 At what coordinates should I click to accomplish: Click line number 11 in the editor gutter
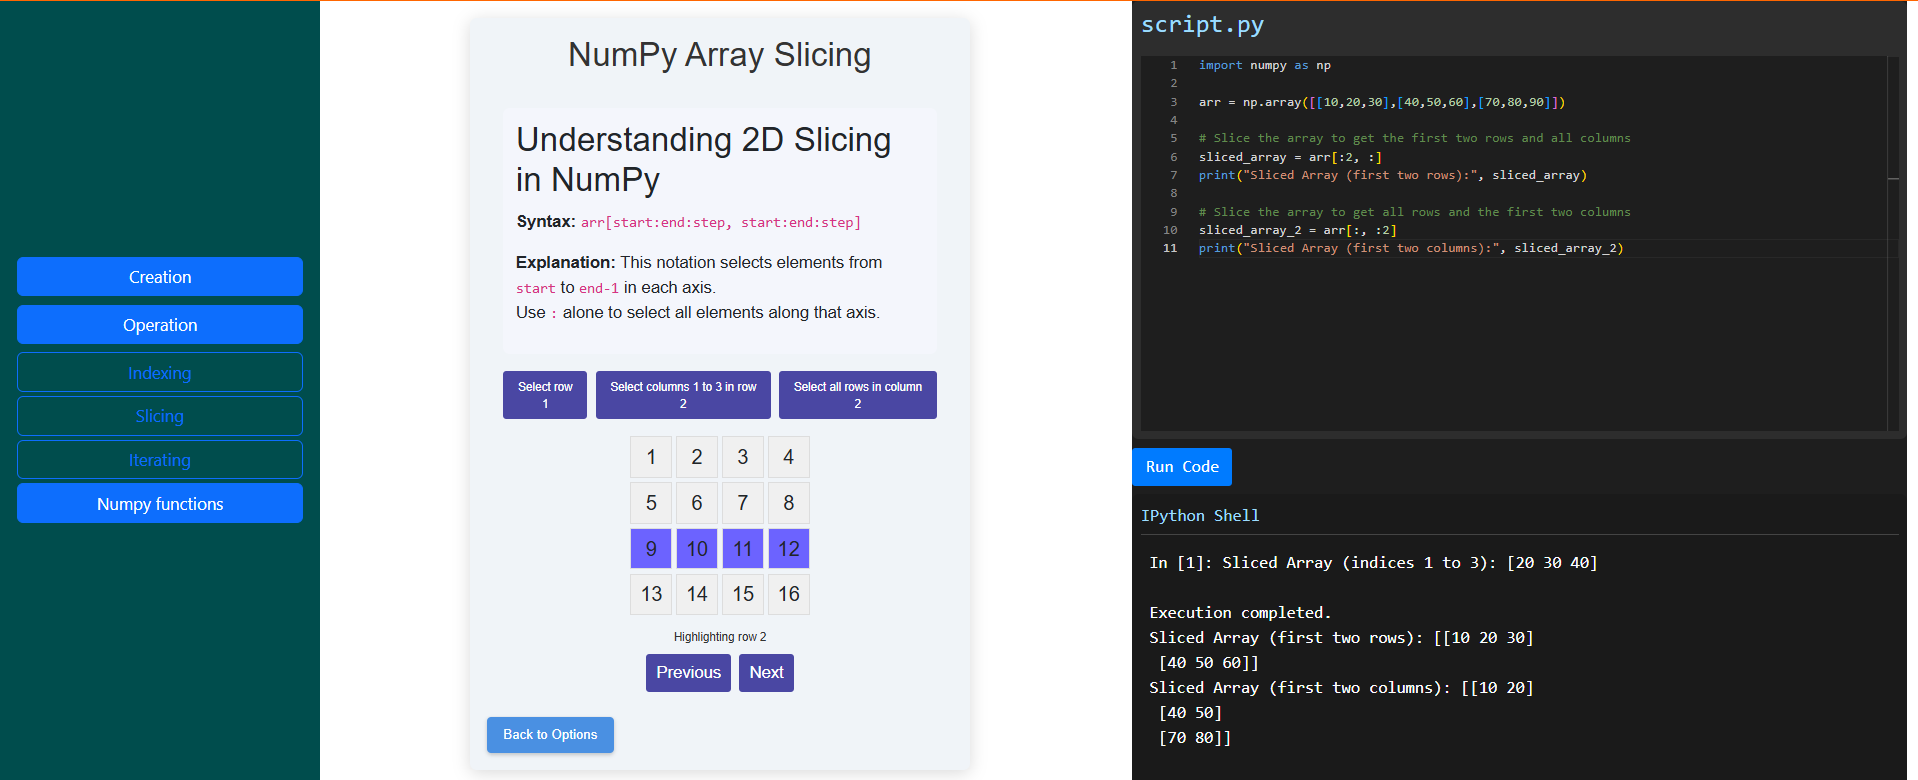[1170, 248]
